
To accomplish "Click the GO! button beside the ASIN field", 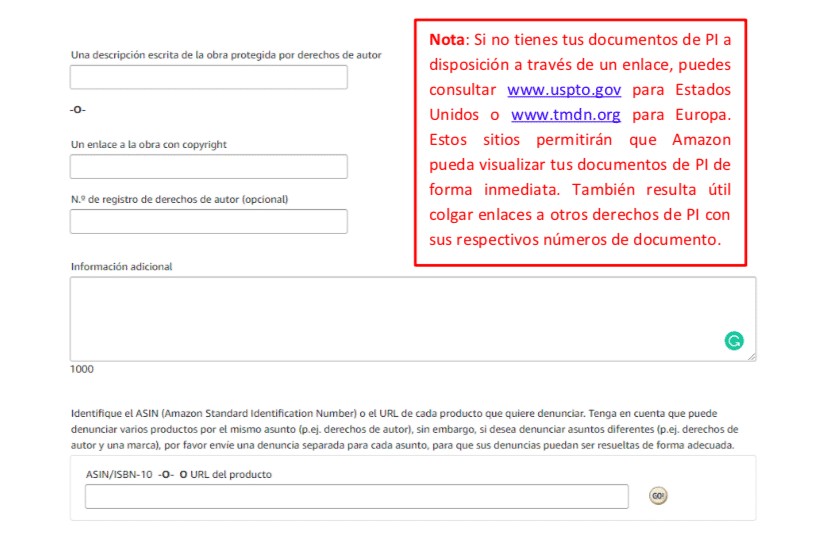I will tap(658, 496).
